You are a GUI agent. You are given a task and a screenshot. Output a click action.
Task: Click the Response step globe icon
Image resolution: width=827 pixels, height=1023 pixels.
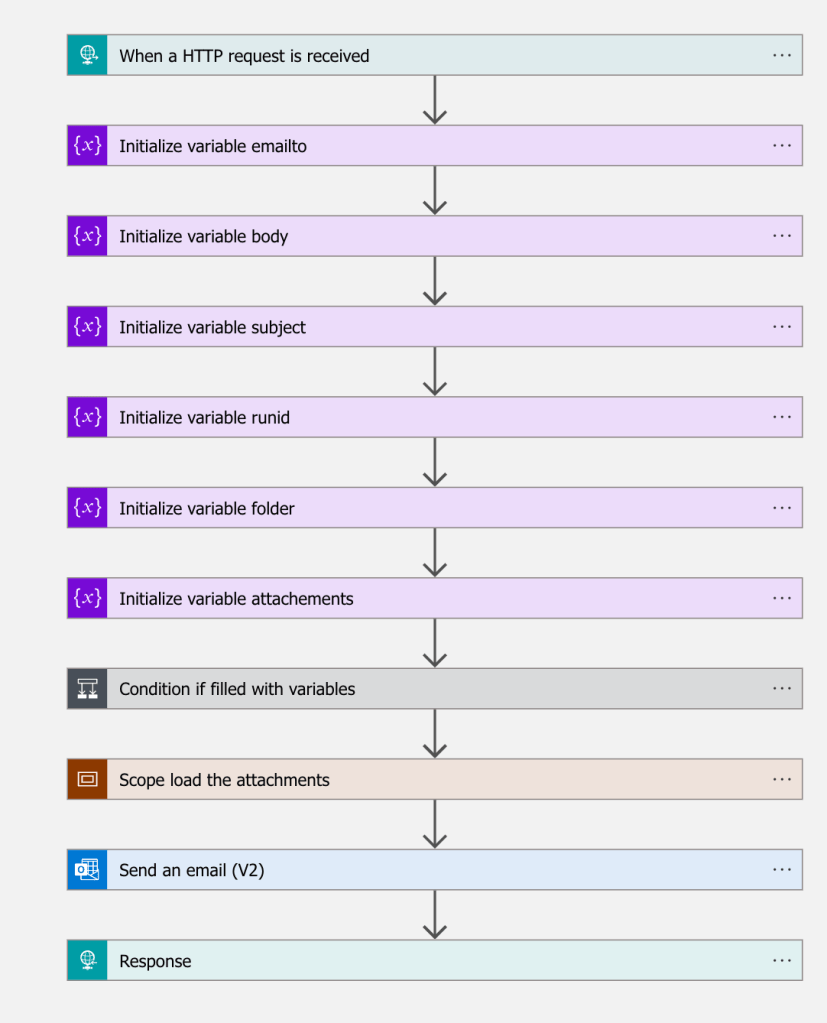87,960
